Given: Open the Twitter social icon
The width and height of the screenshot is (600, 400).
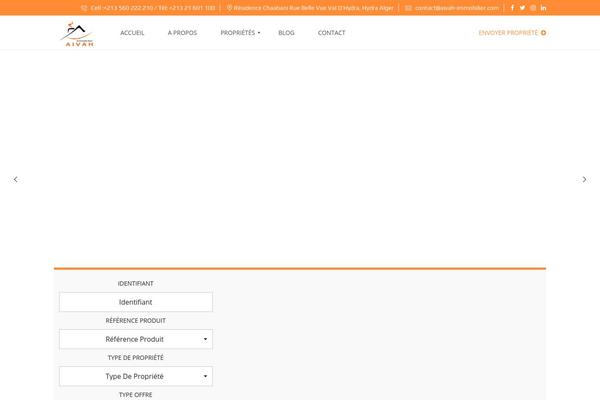Looking at the screenshot, I should tap(522, 7).
